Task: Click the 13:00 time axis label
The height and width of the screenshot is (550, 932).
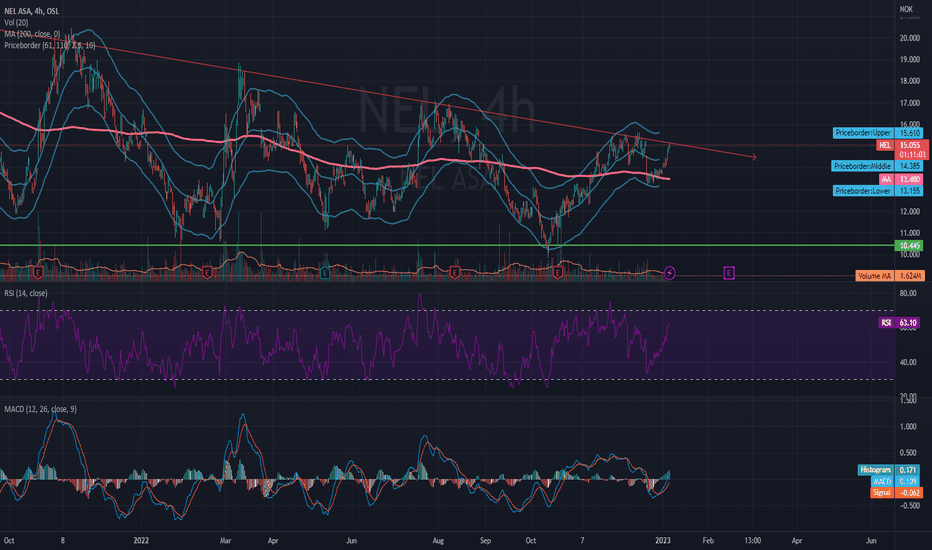Action: [752, 540]
